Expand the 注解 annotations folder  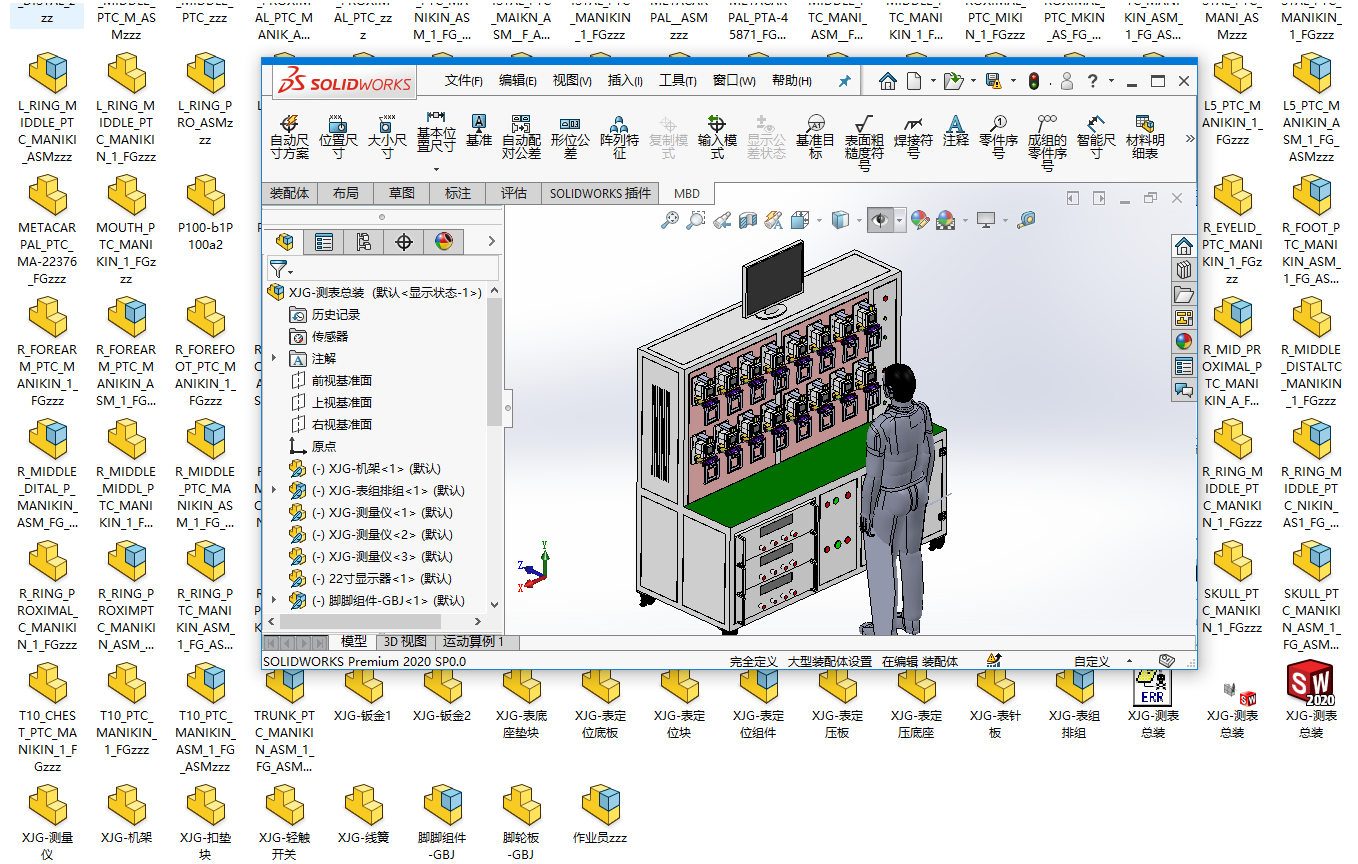[x=274, y=358]
